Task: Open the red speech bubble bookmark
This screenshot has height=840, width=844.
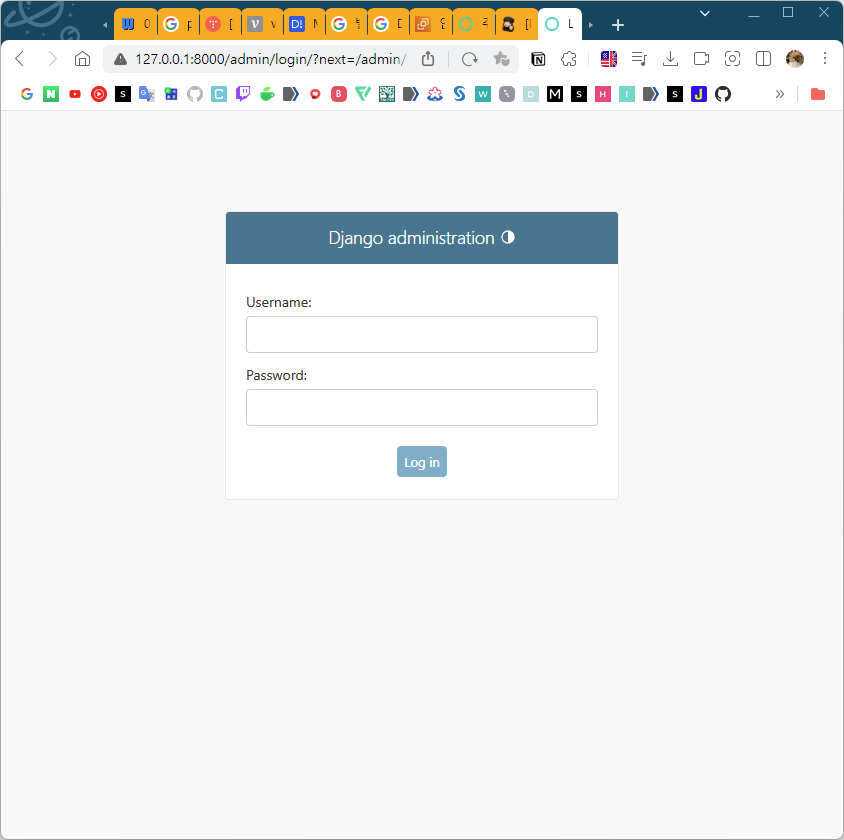Action: 315,94
